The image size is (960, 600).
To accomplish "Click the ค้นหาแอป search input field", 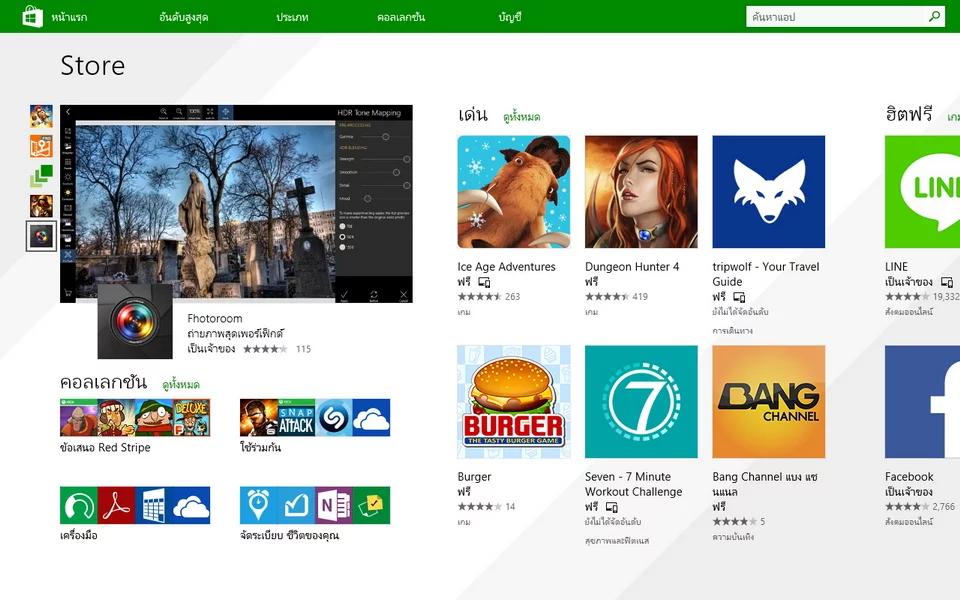I will 834,17.
